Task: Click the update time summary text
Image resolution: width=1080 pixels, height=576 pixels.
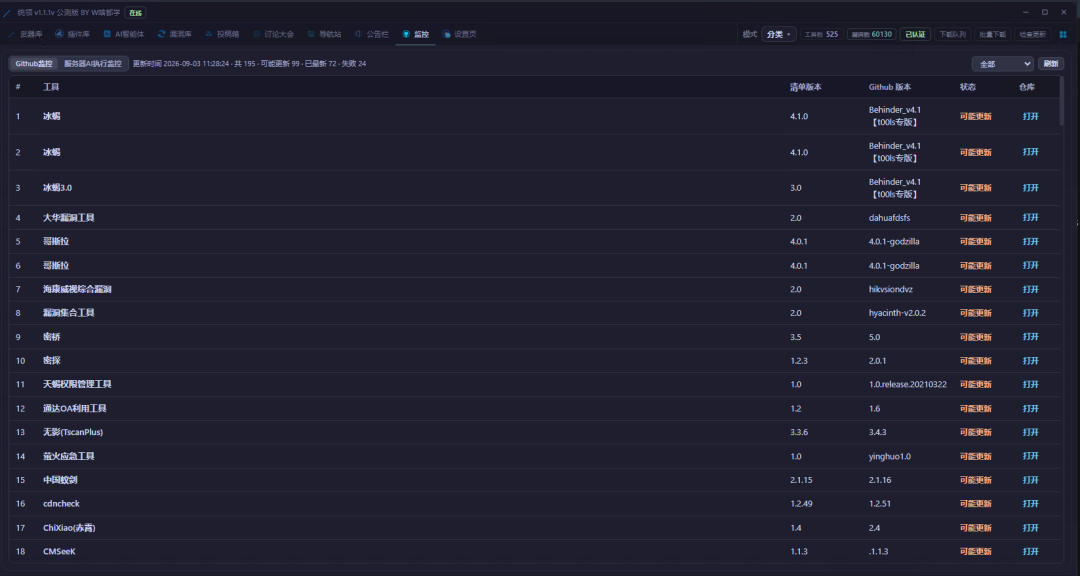Action: coord(249,63)
